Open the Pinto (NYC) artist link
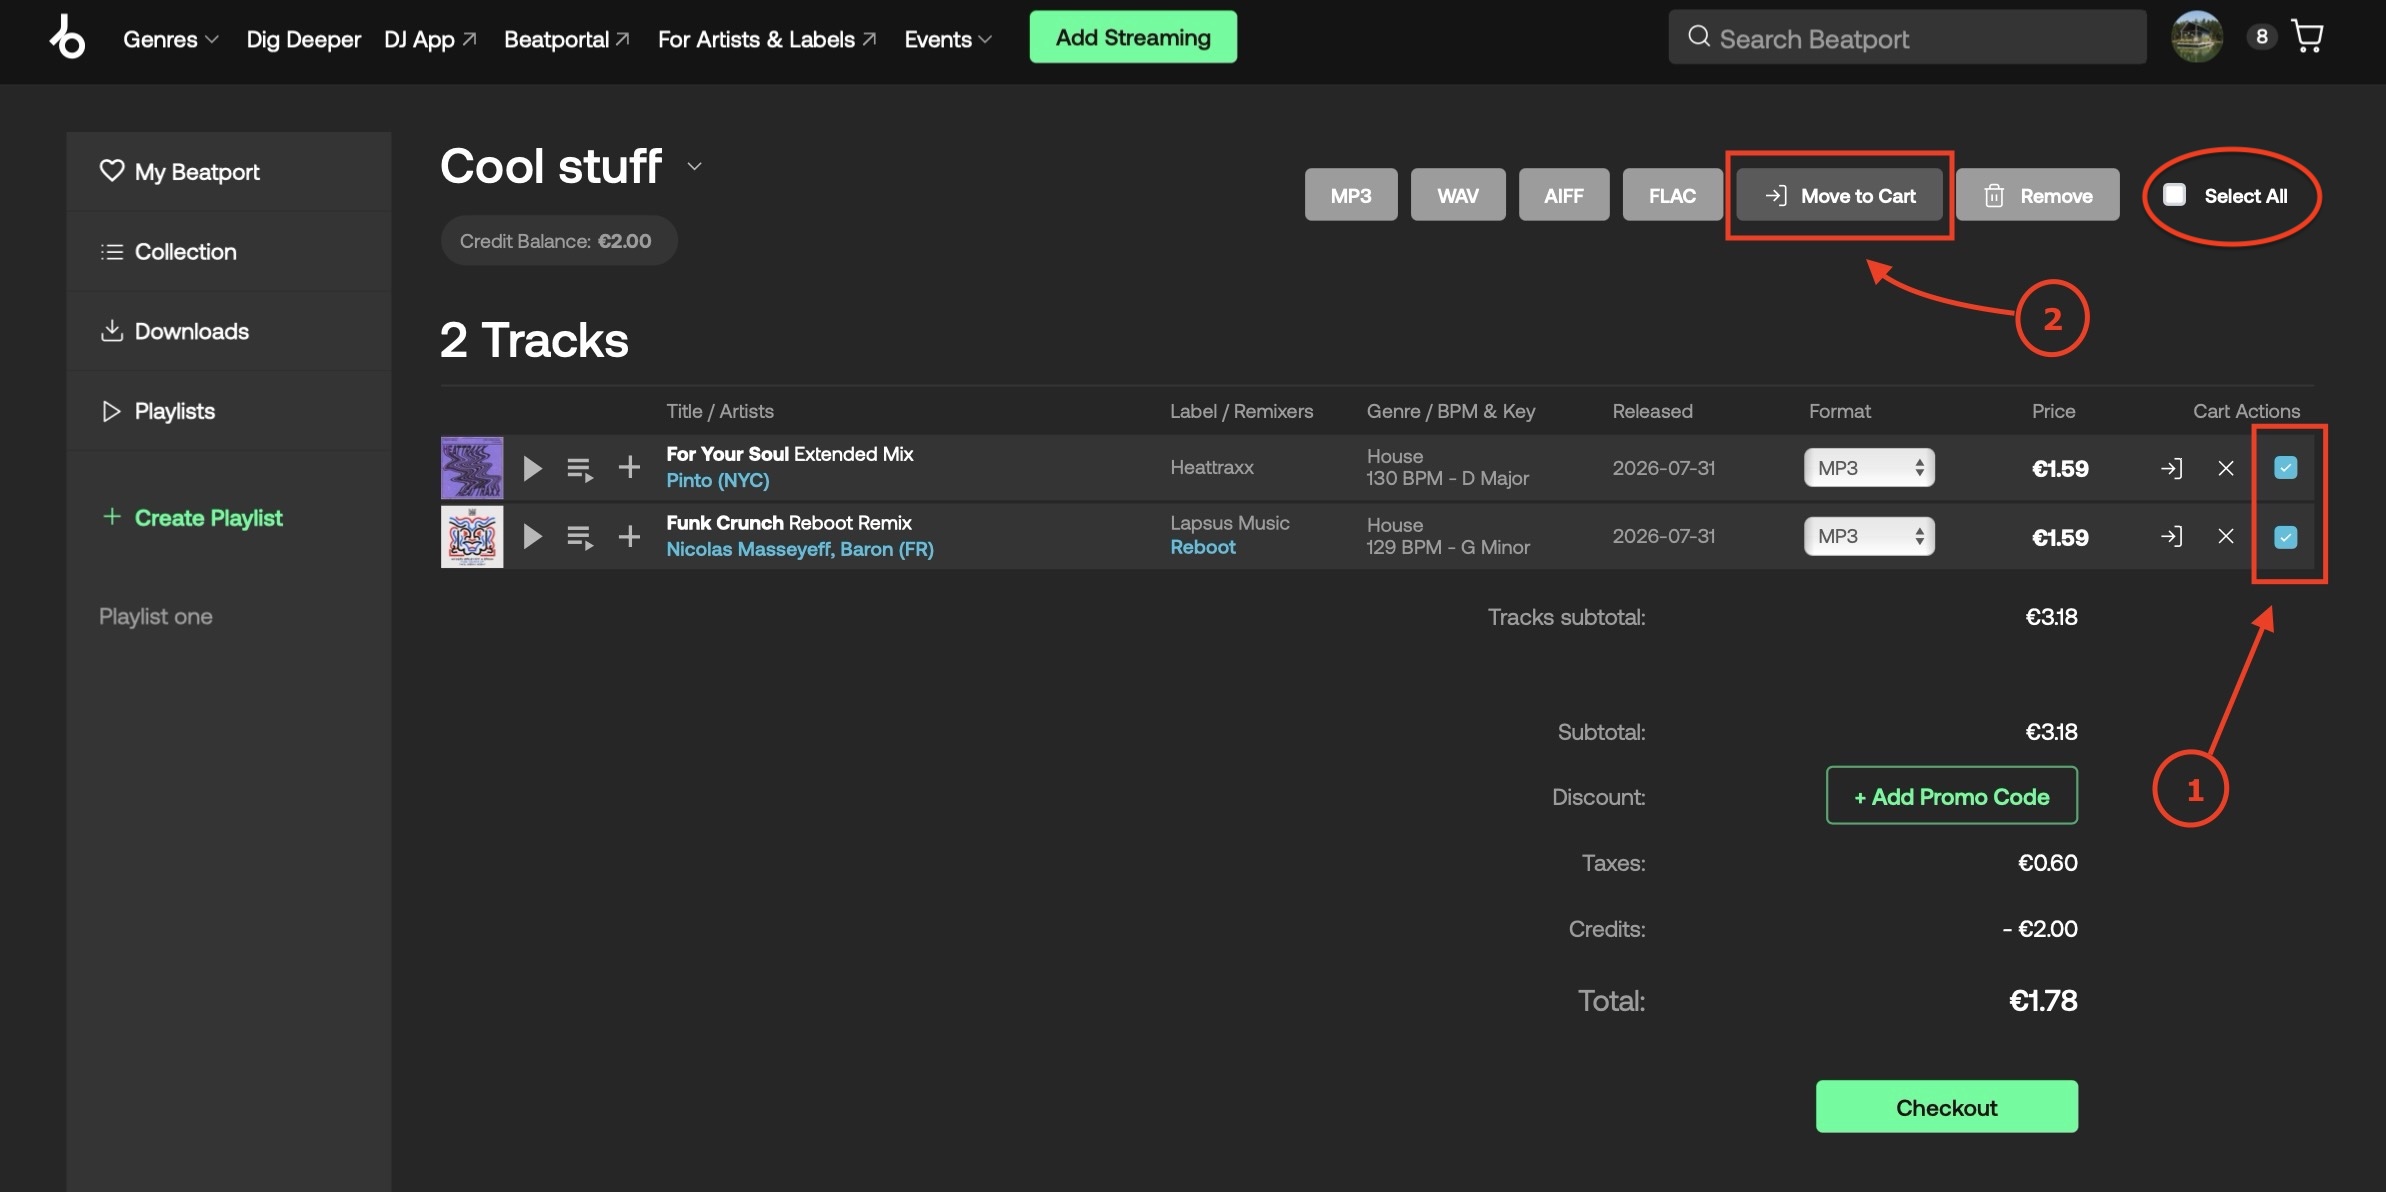 718,480
